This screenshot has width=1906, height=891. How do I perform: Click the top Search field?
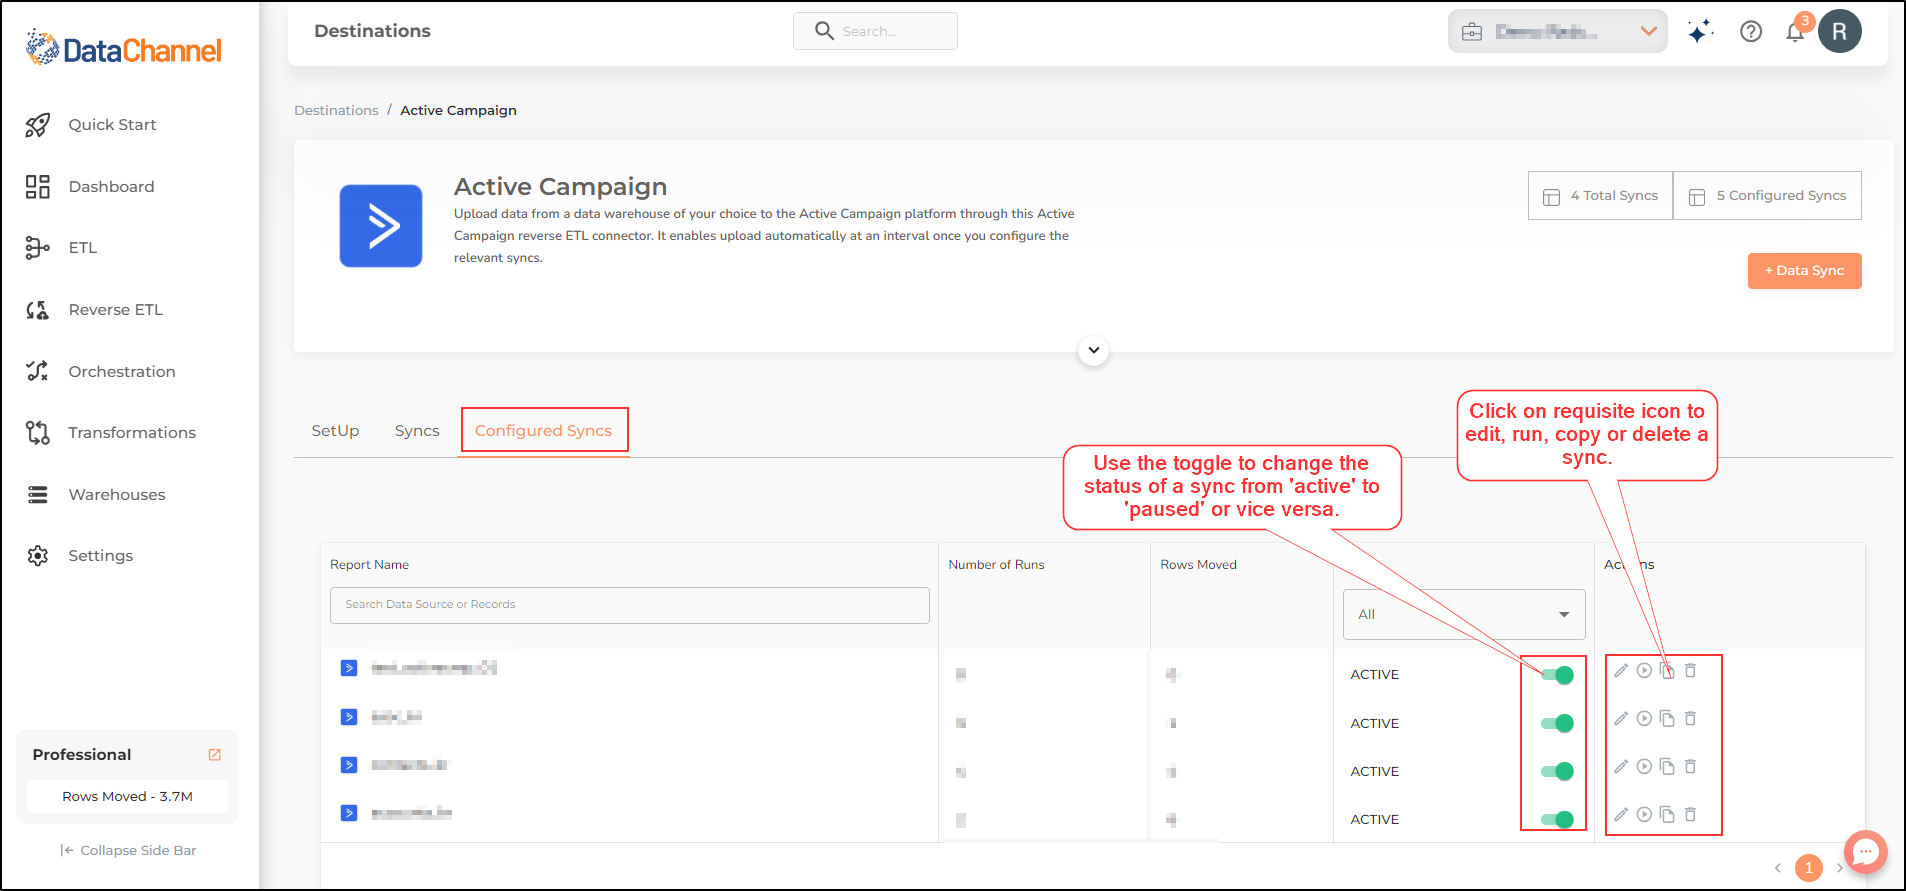click(x=875, y=31)
